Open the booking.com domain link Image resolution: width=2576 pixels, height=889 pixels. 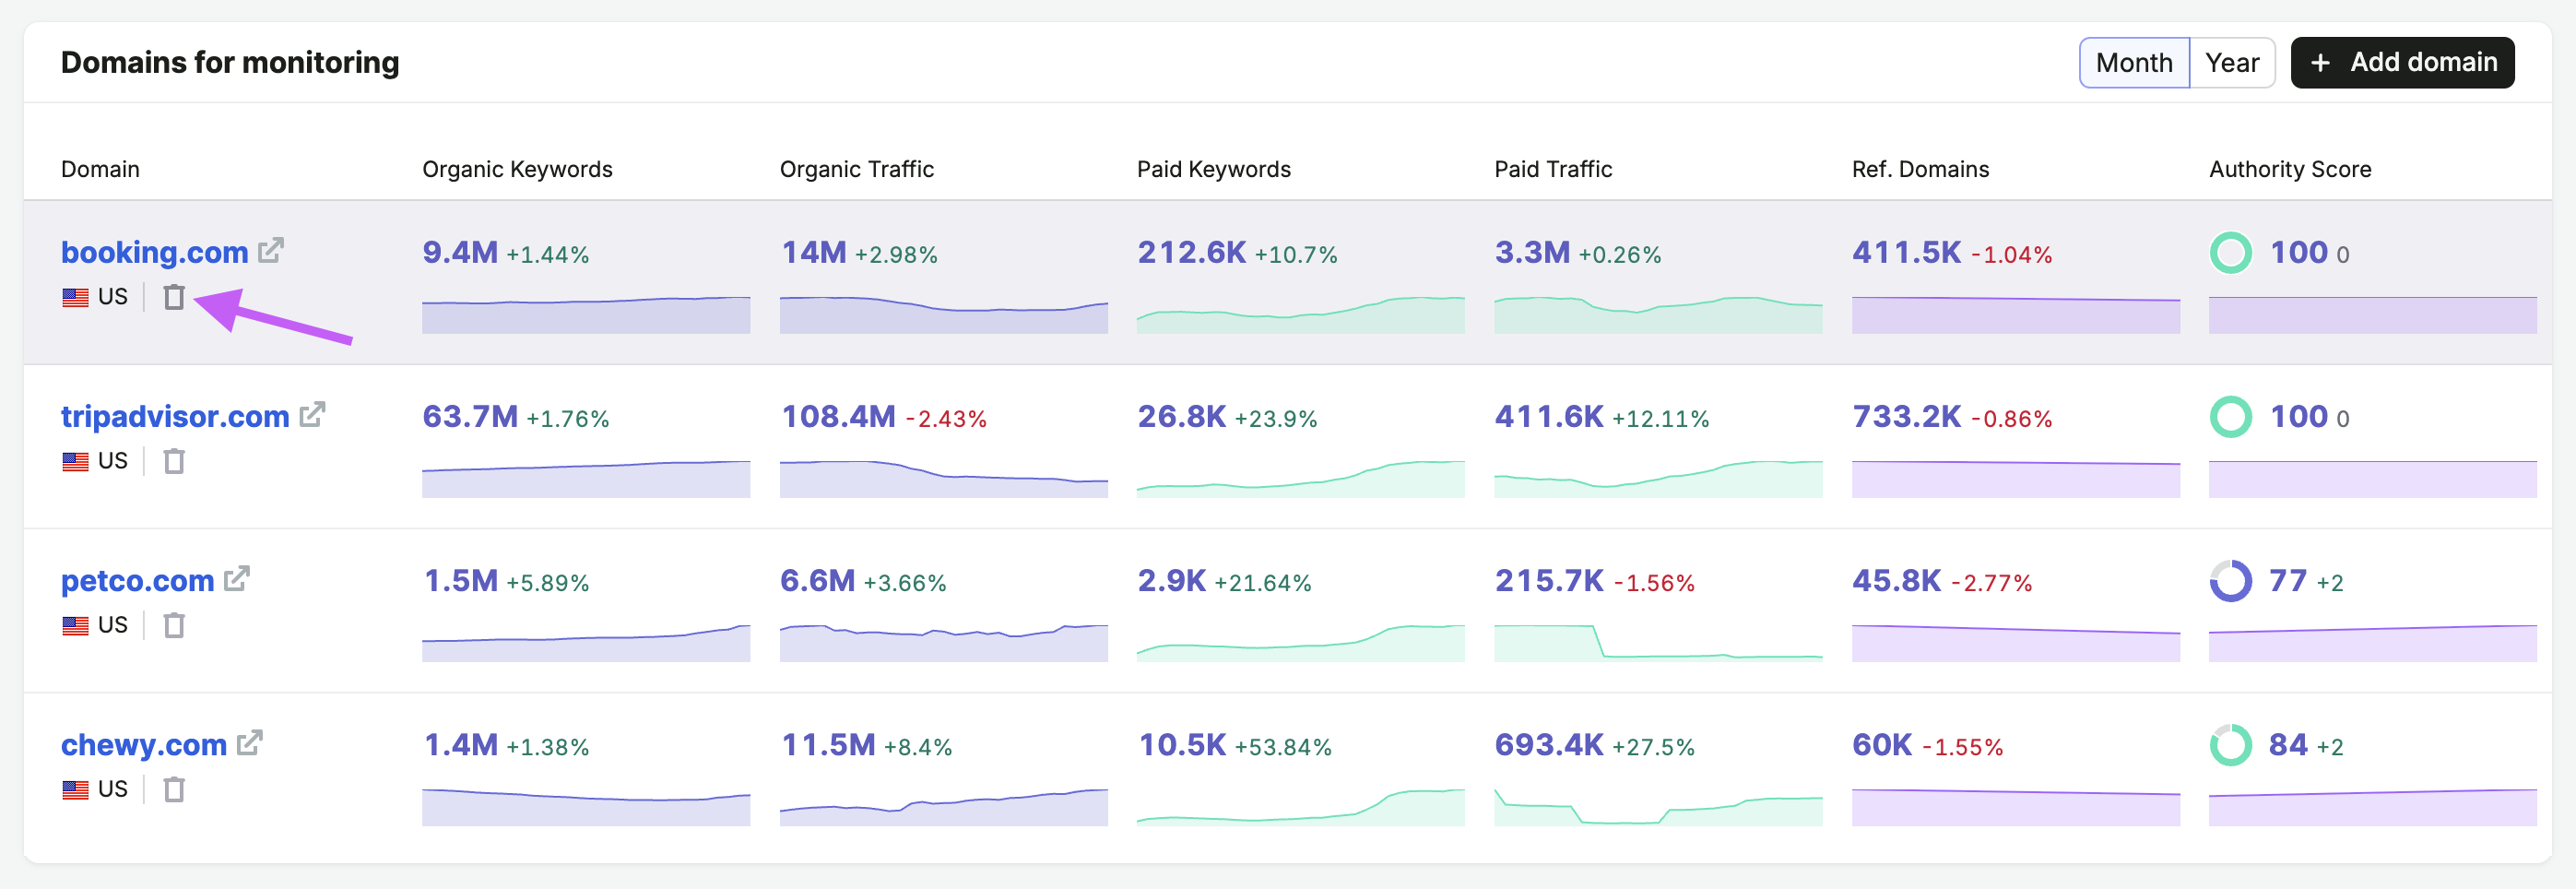(x=154, y=252)
